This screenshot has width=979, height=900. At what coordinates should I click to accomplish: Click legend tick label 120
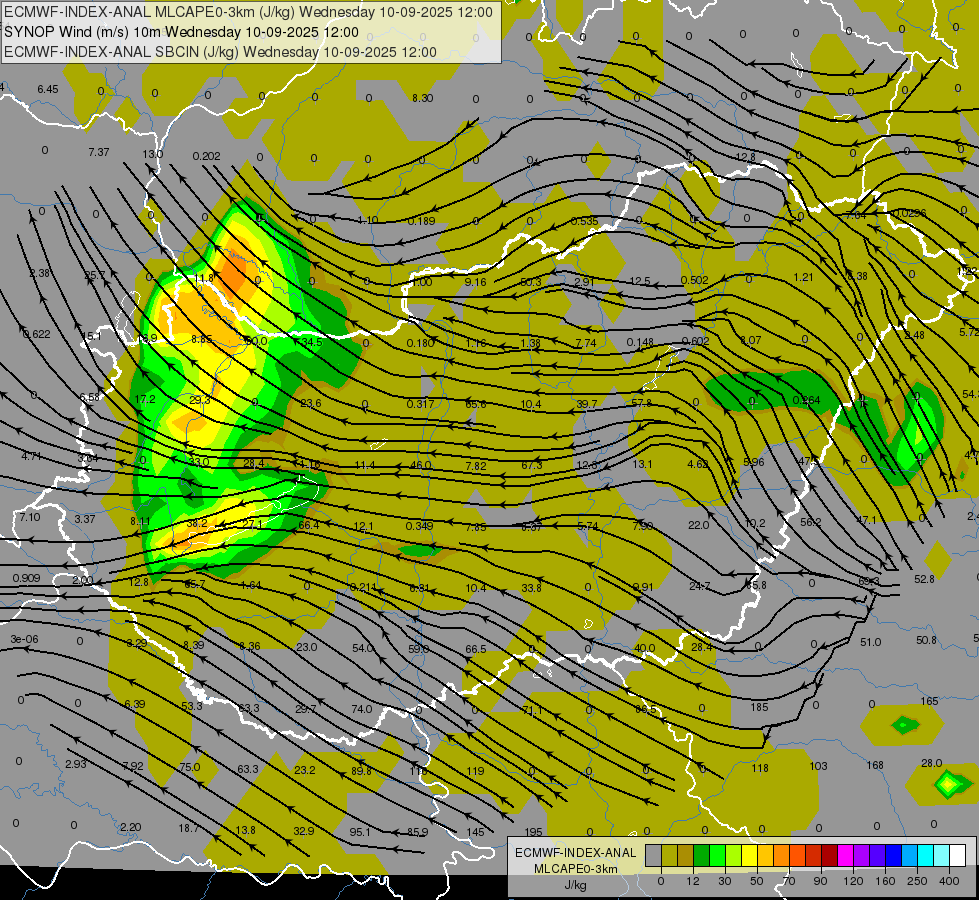(853, 881)
